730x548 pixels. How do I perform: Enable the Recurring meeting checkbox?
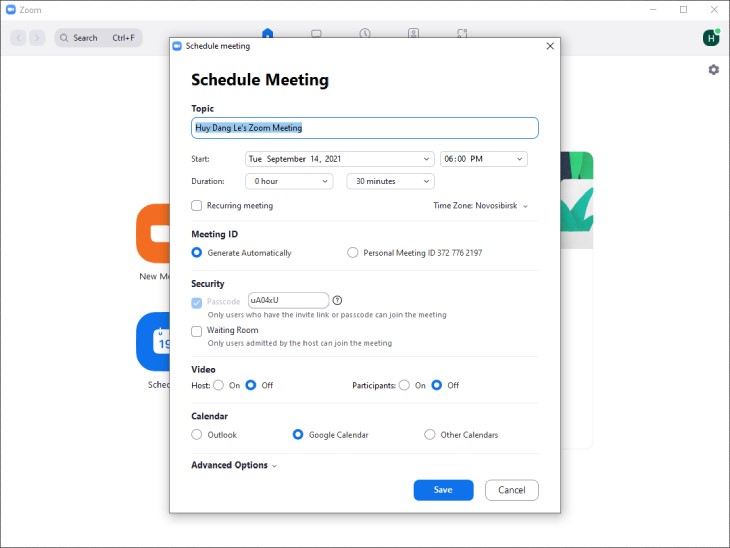[197, 206]
